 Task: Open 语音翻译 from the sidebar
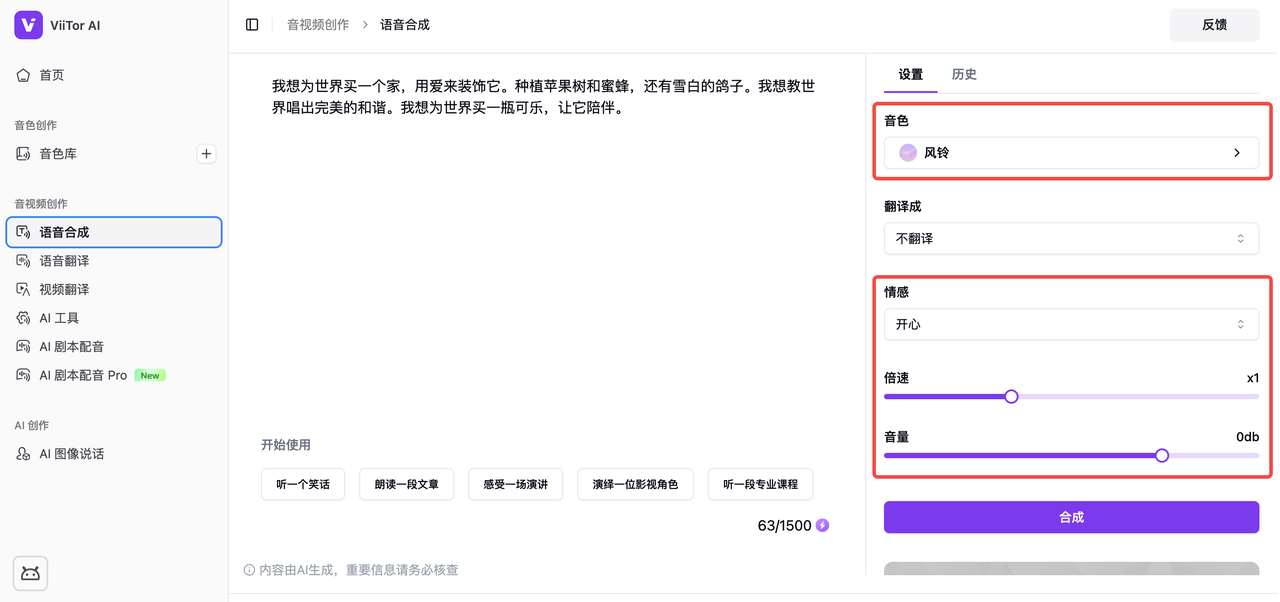64,261
